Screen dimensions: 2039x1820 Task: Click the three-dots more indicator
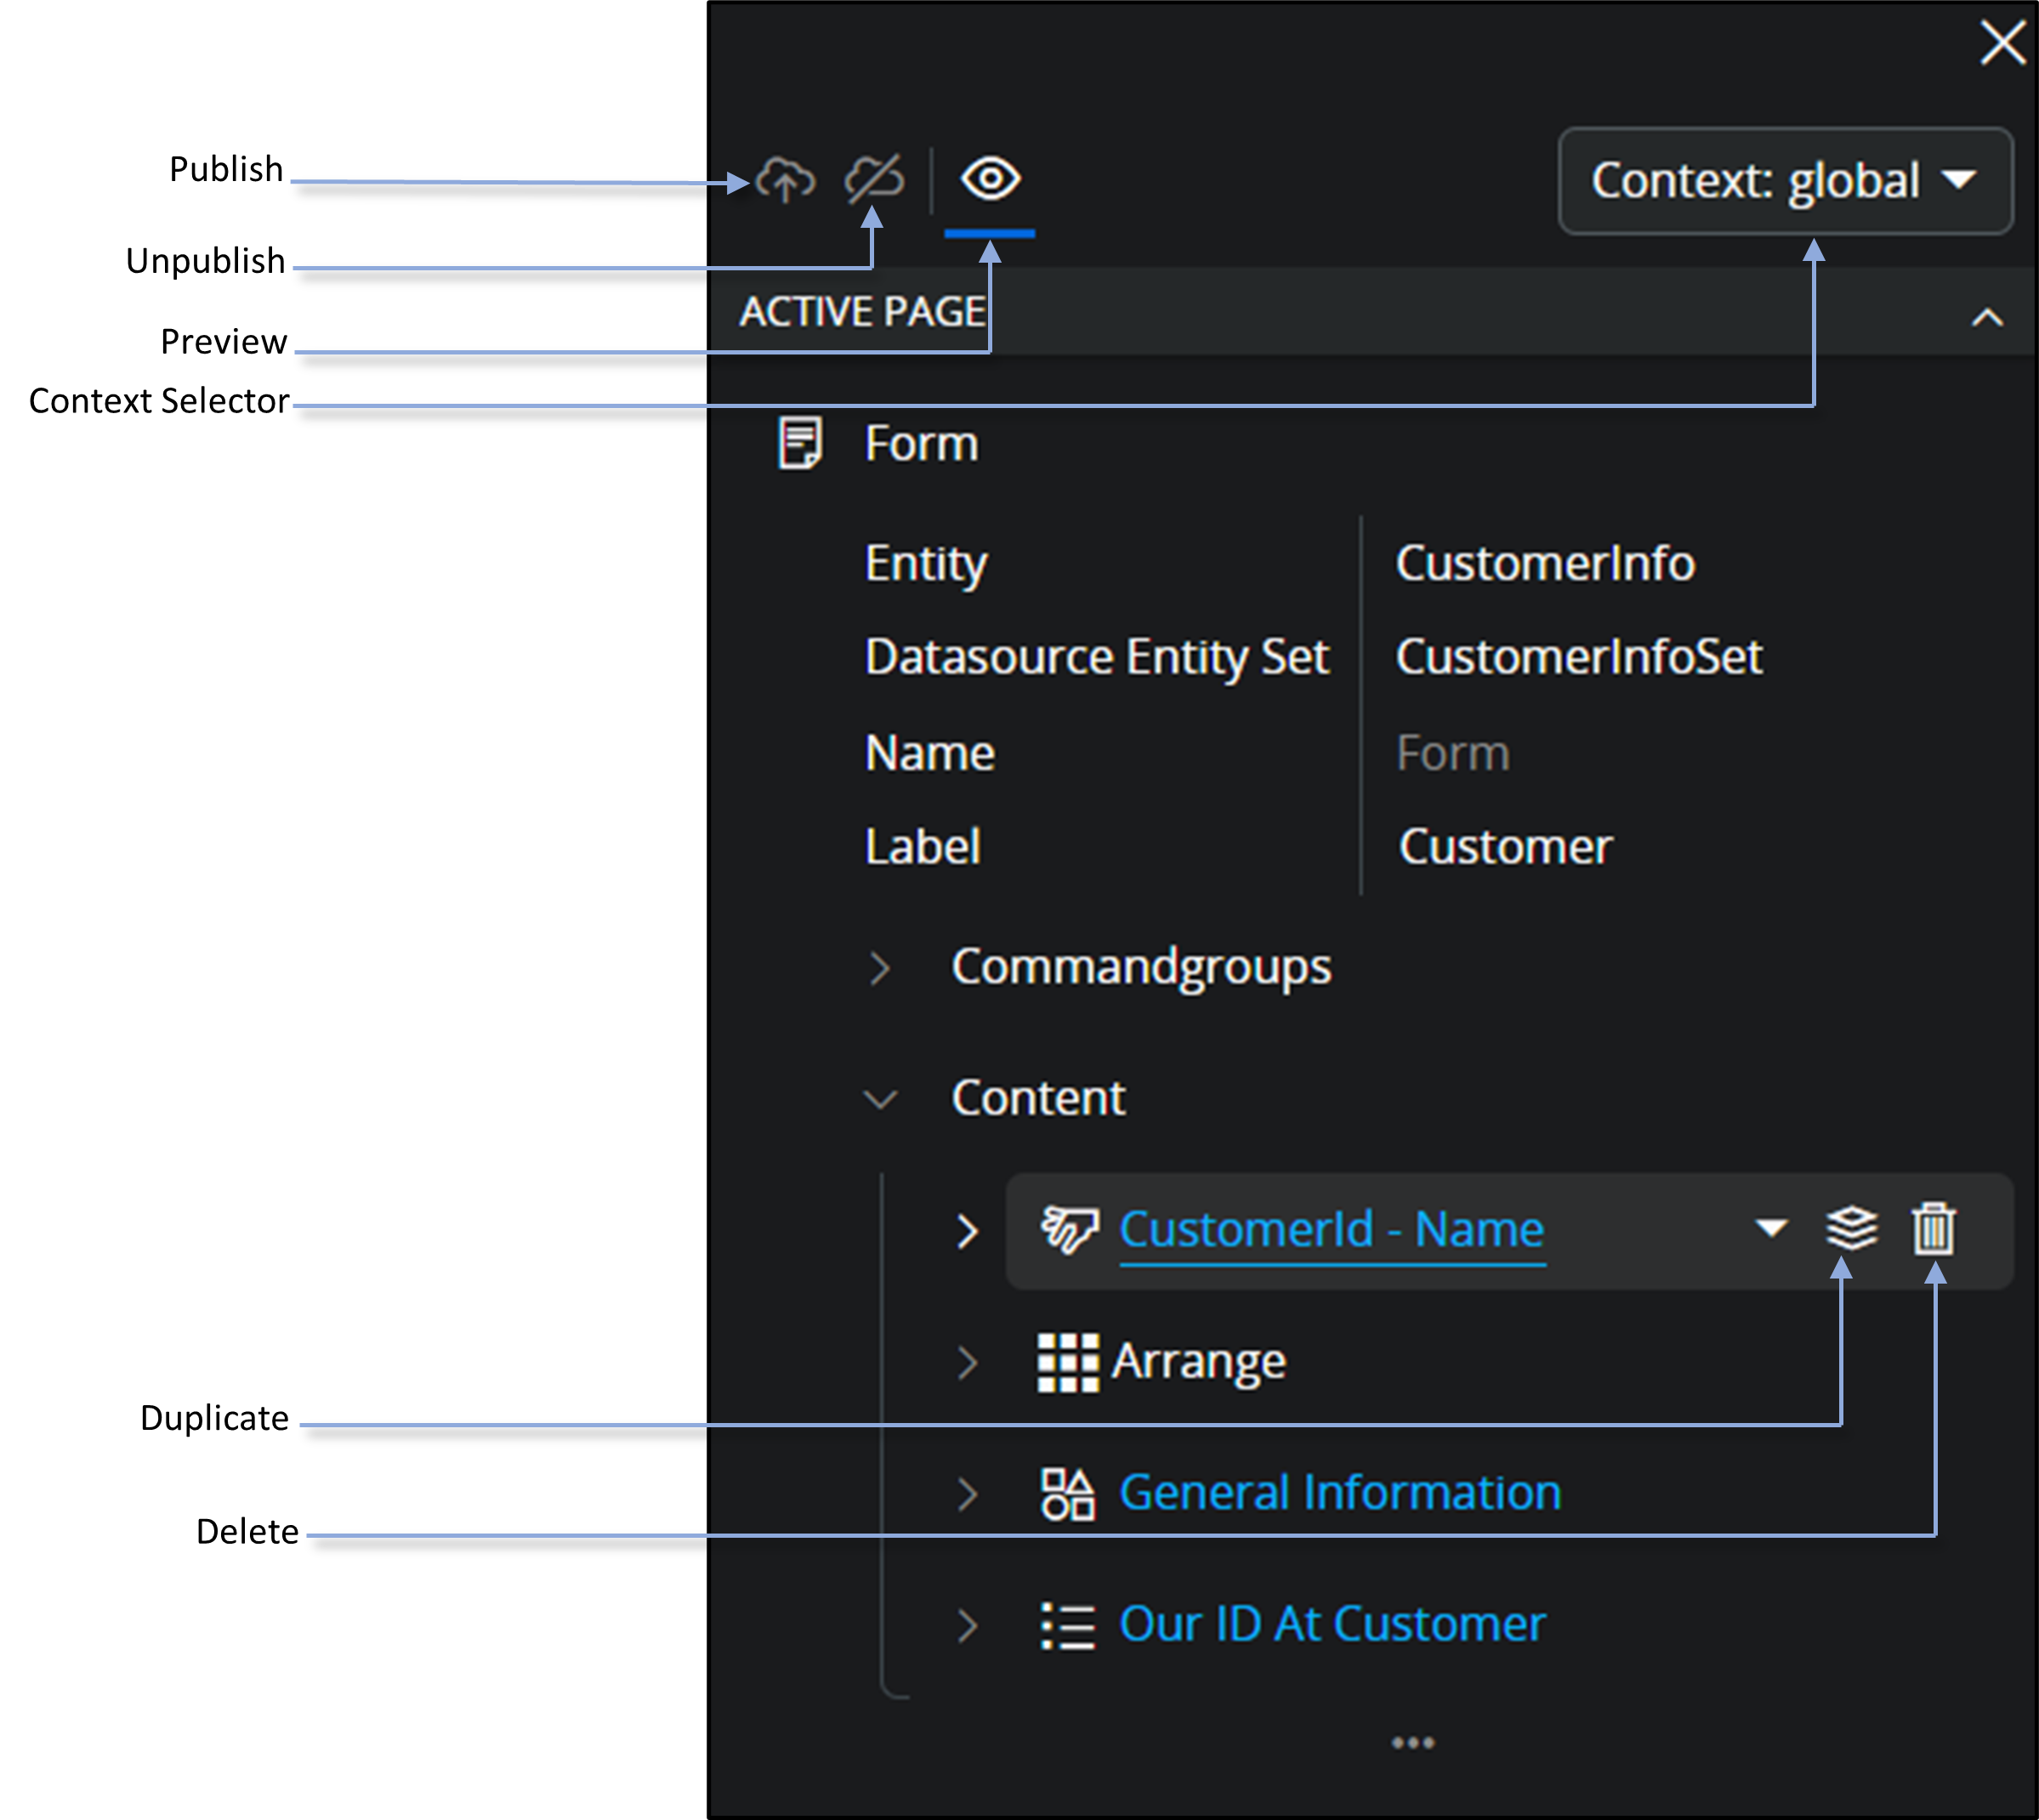pos(1412,1743)
